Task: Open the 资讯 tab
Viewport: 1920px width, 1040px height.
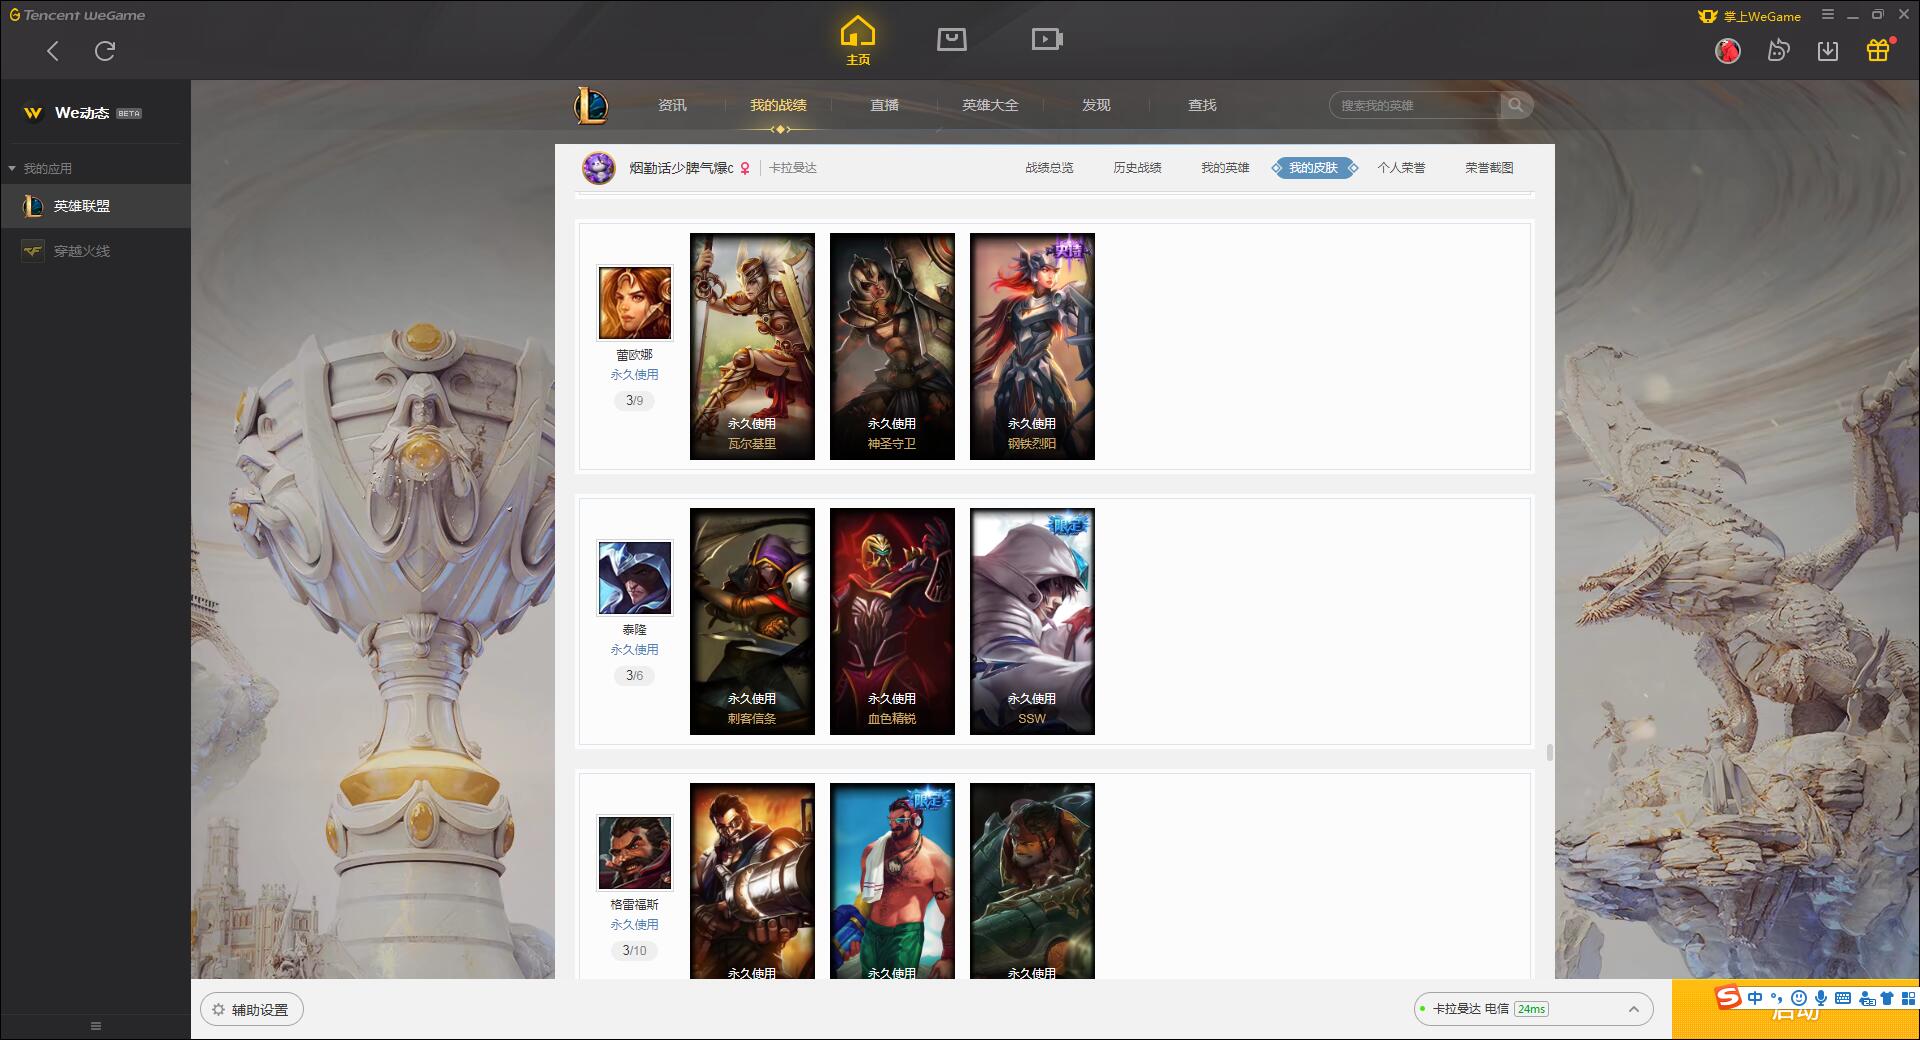Action: click(672, 105)
